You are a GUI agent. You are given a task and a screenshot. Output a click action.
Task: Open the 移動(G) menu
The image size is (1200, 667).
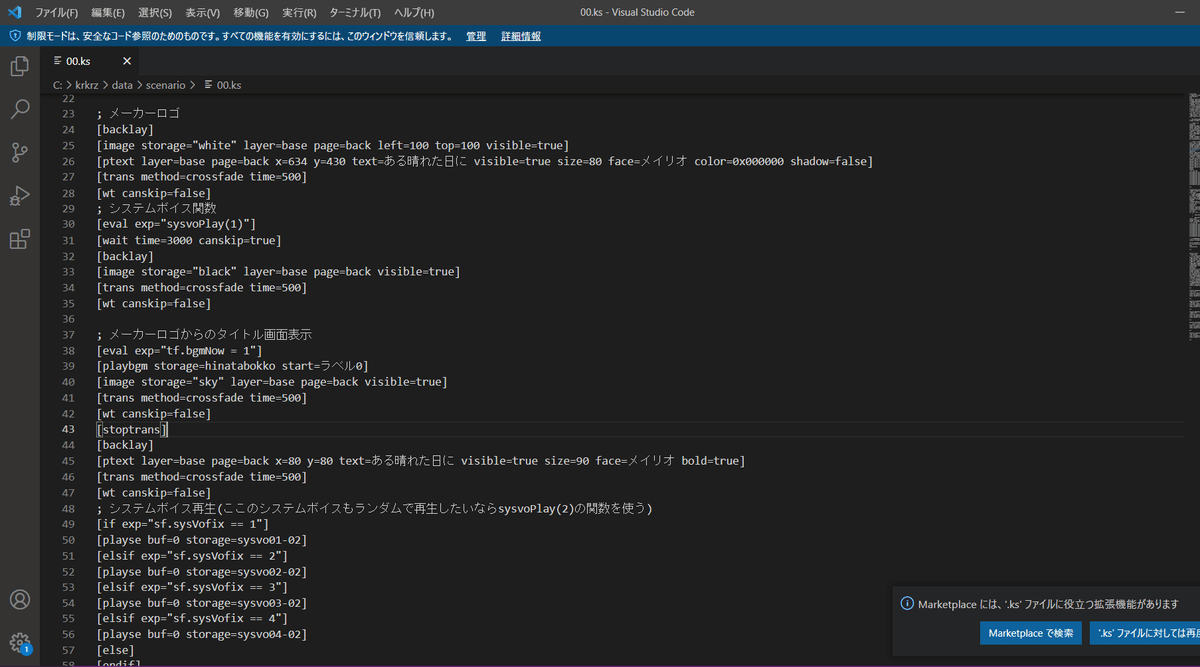(251, 12)
